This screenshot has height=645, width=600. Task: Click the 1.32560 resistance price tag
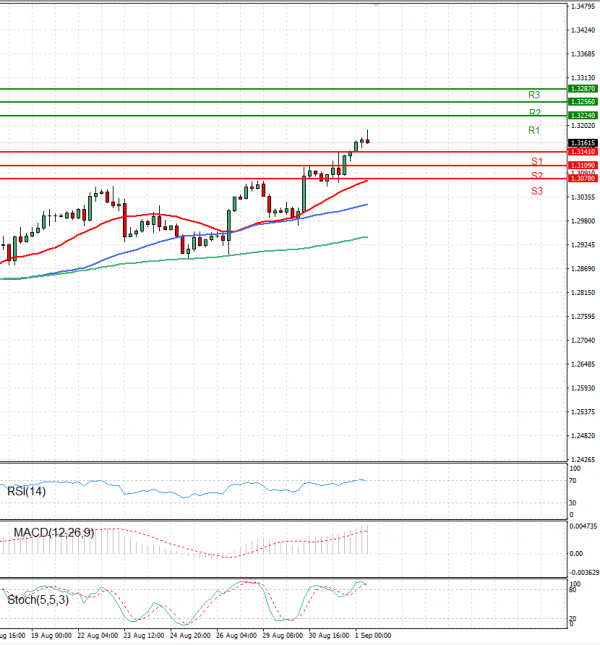pyautogui.click(x=581, y=102)
